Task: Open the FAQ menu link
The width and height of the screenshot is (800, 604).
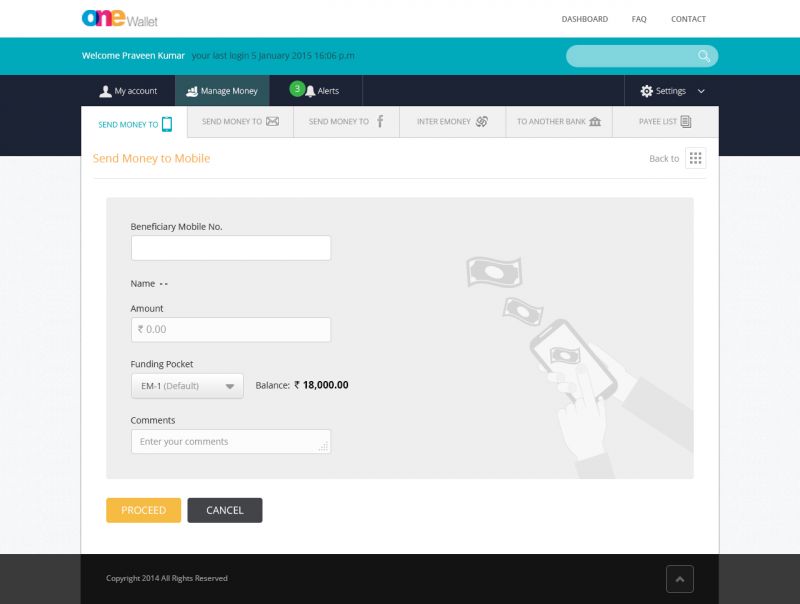Action: (x=639, y=19)
